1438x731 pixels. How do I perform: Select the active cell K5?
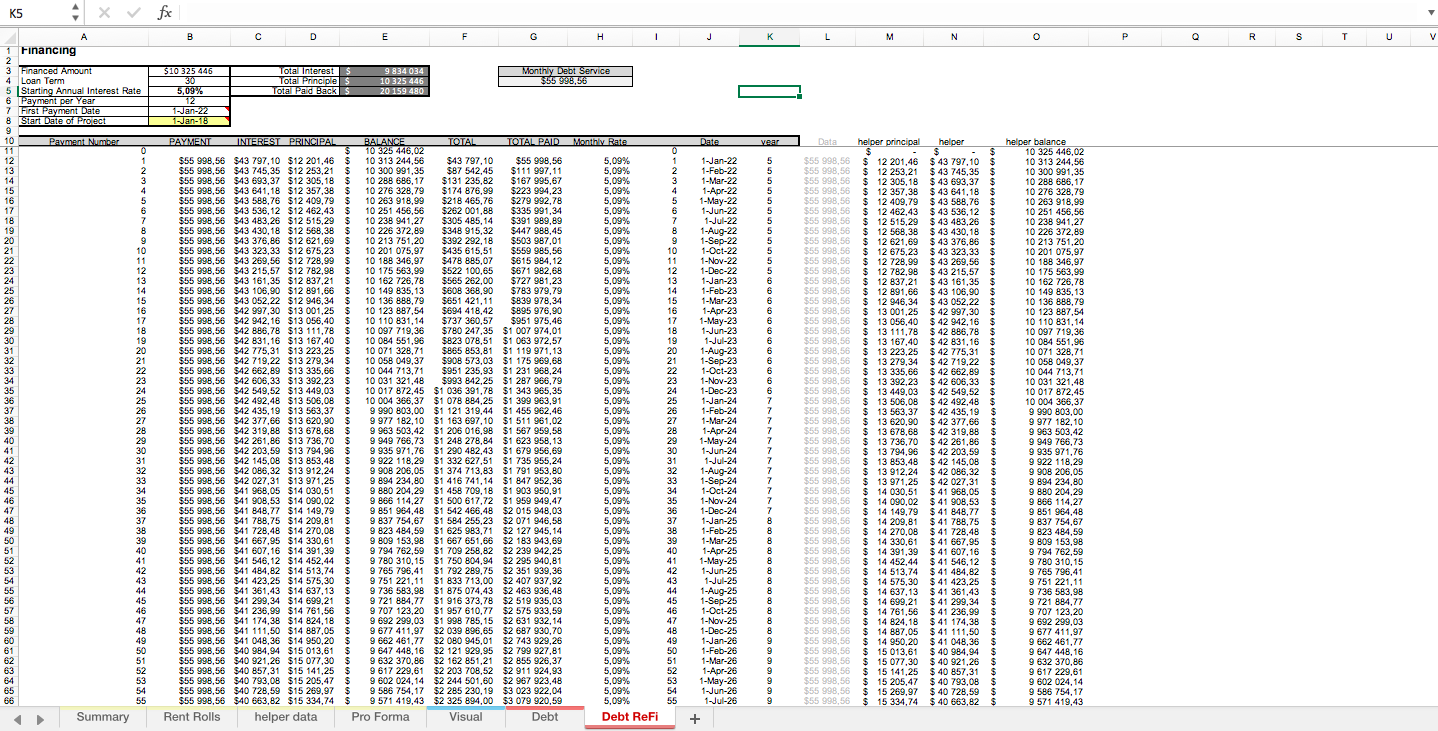(770, 91)
